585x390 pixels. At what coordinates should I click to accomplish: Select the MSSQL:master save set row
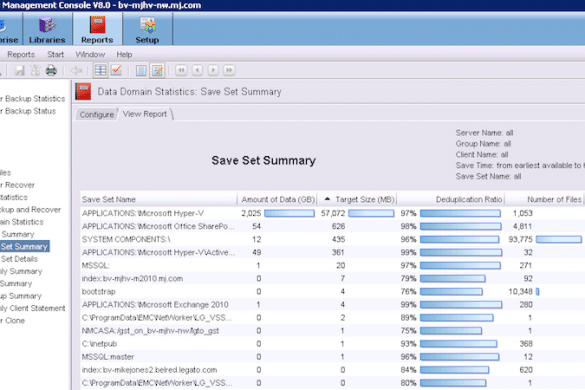pyautogui.click(x=332, y=357)
